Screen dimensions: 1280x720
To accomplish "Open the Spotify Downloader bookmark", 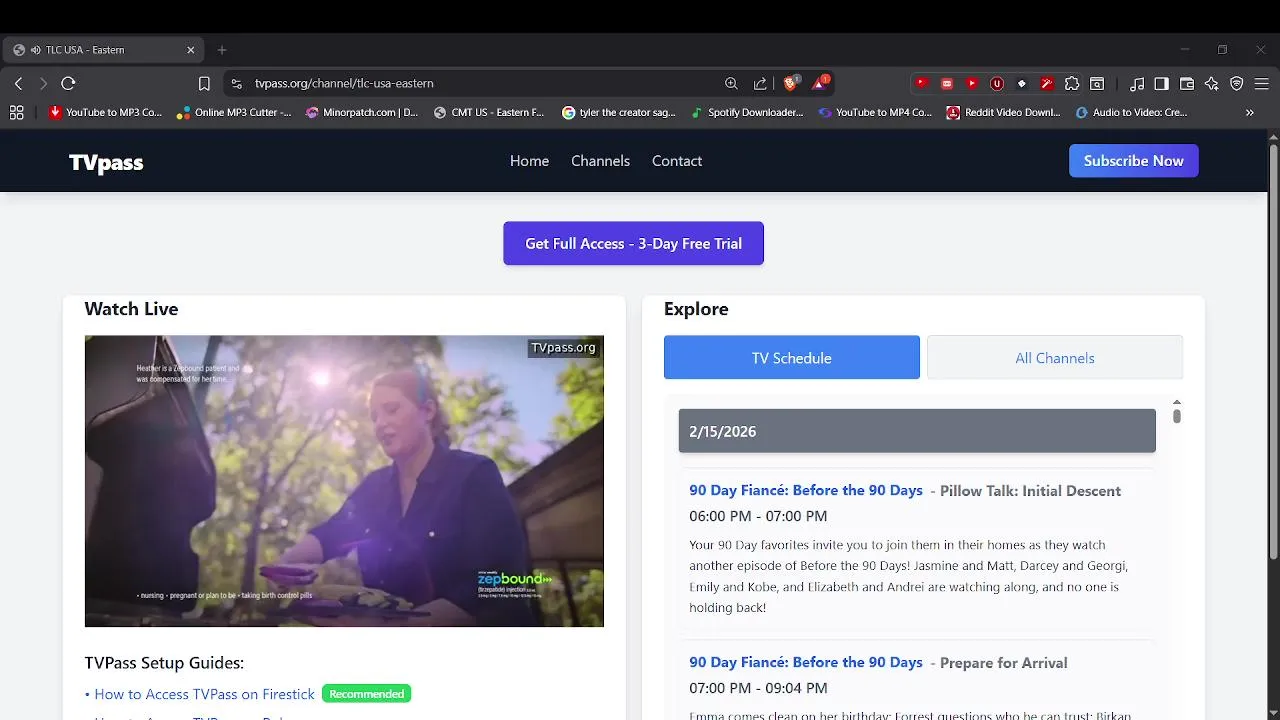I will click(747, 113).
